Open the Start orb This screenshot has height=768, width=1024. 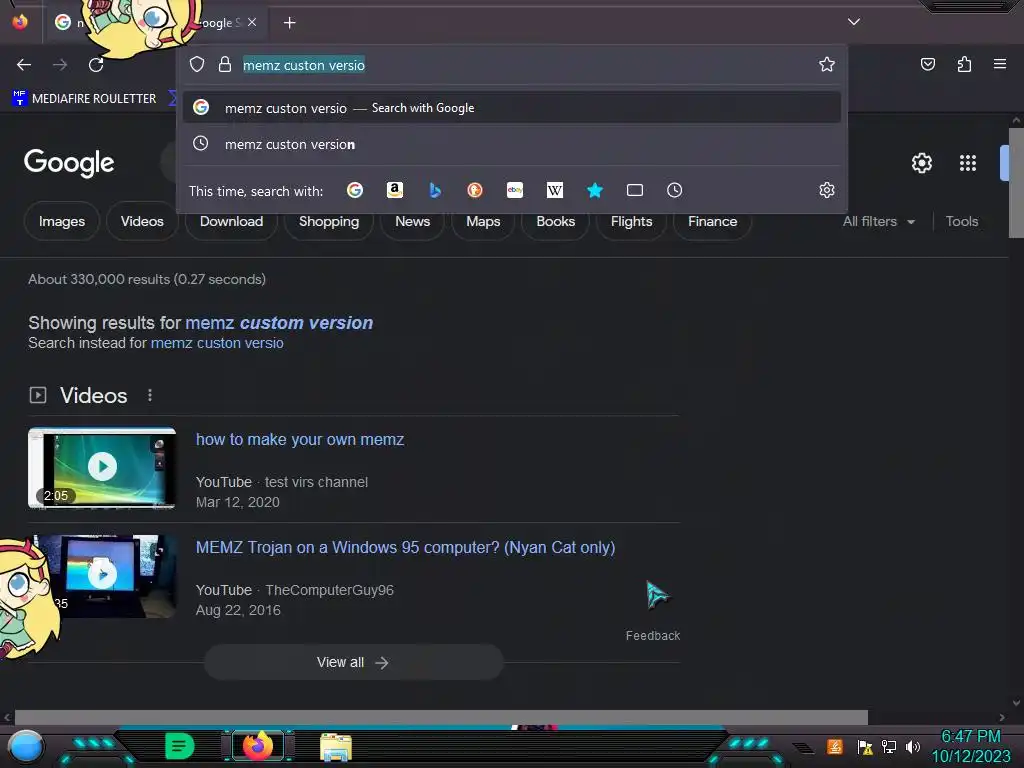[x=26, y=746]
